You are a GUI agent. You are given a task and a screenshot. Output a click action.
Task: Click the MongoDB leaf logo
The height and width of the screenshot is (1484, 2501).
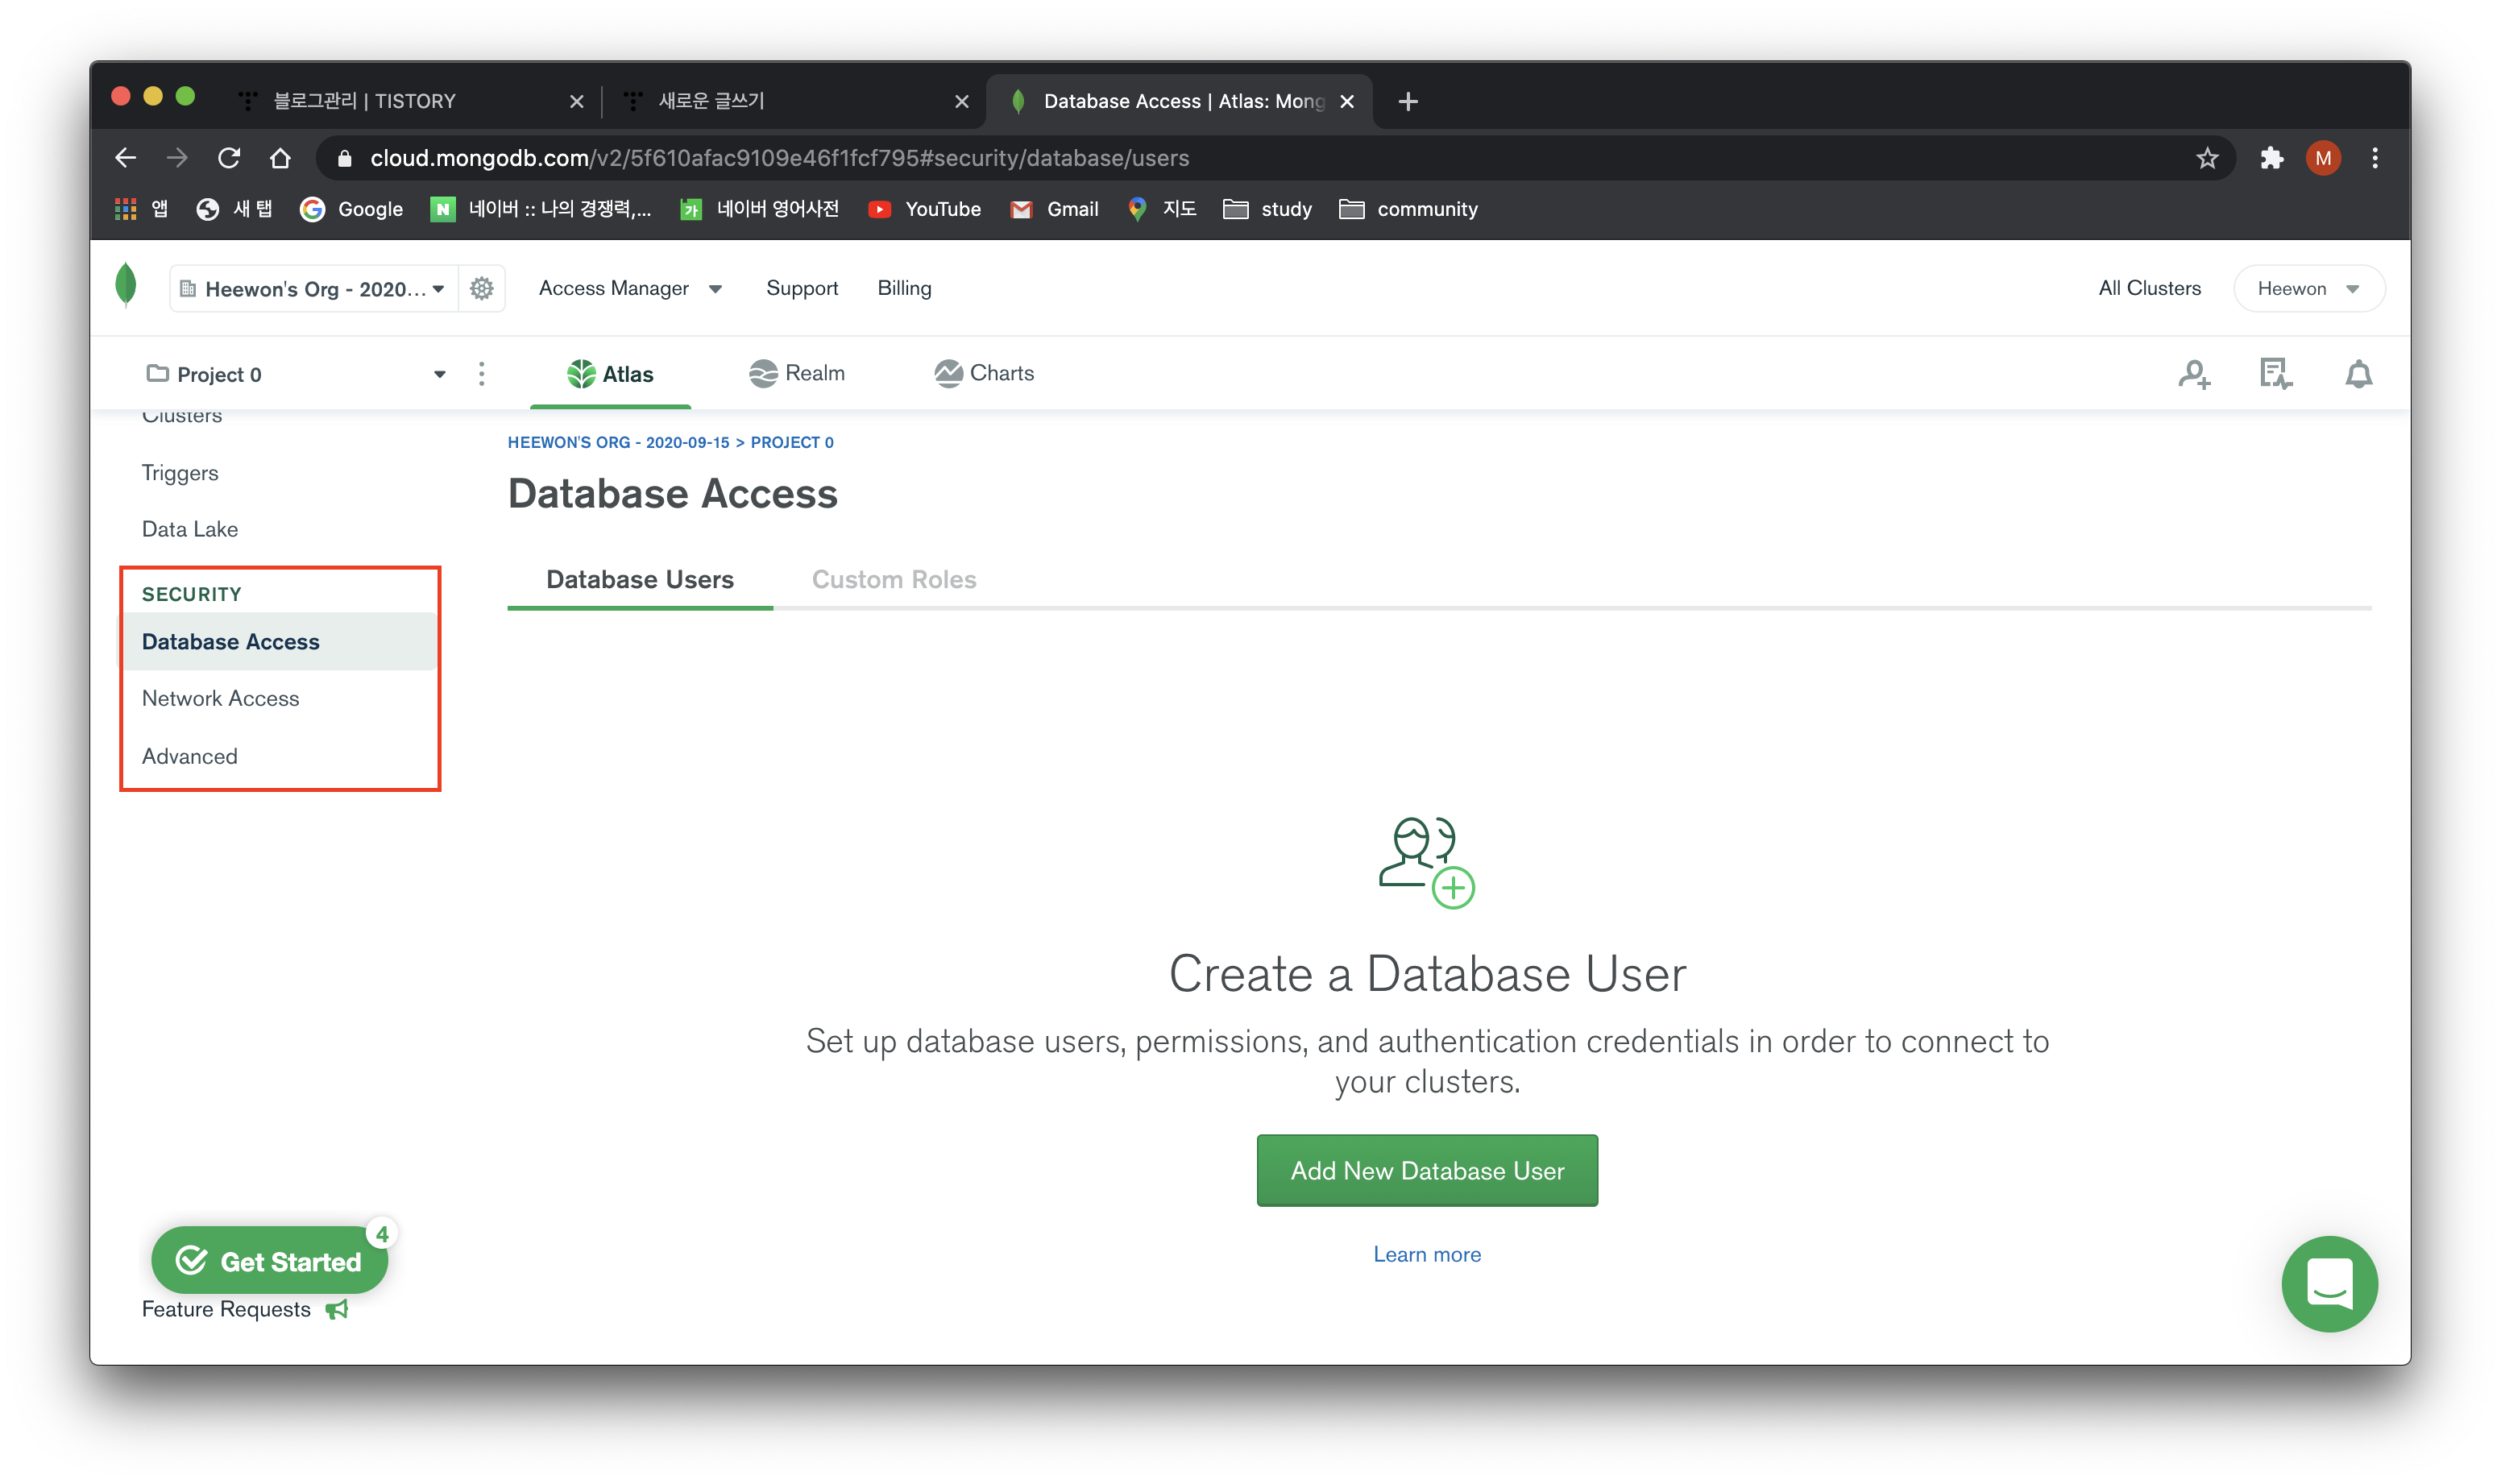pyautogui.click(x=126, y=286)
